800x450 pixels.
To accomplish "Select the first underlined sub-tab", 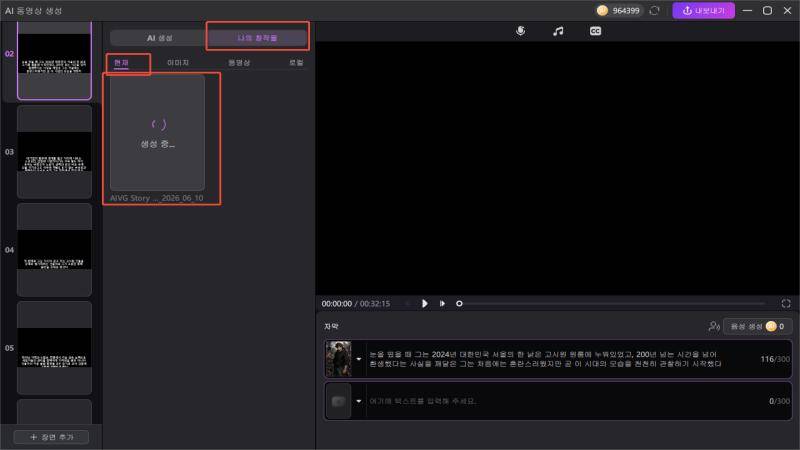I will pyautogui.click(x=121, y=63).
